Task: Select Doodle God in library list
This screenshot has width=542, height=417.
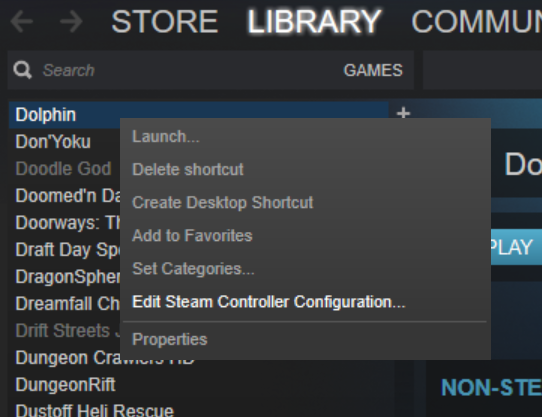Action: (x=64, y=169)
